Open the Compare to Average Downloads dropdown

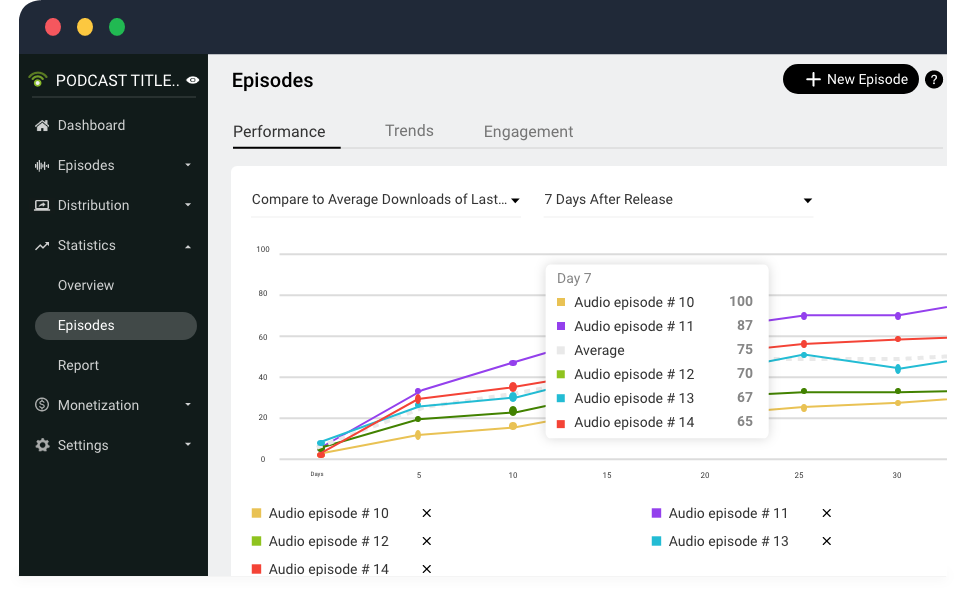tap(386, 200)
